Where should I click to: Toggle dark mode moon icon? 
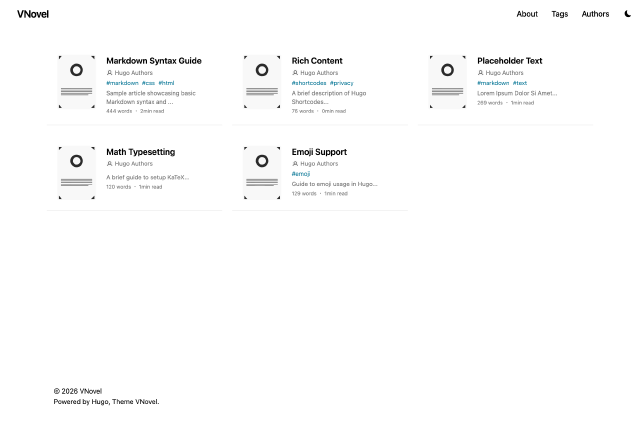628,14
